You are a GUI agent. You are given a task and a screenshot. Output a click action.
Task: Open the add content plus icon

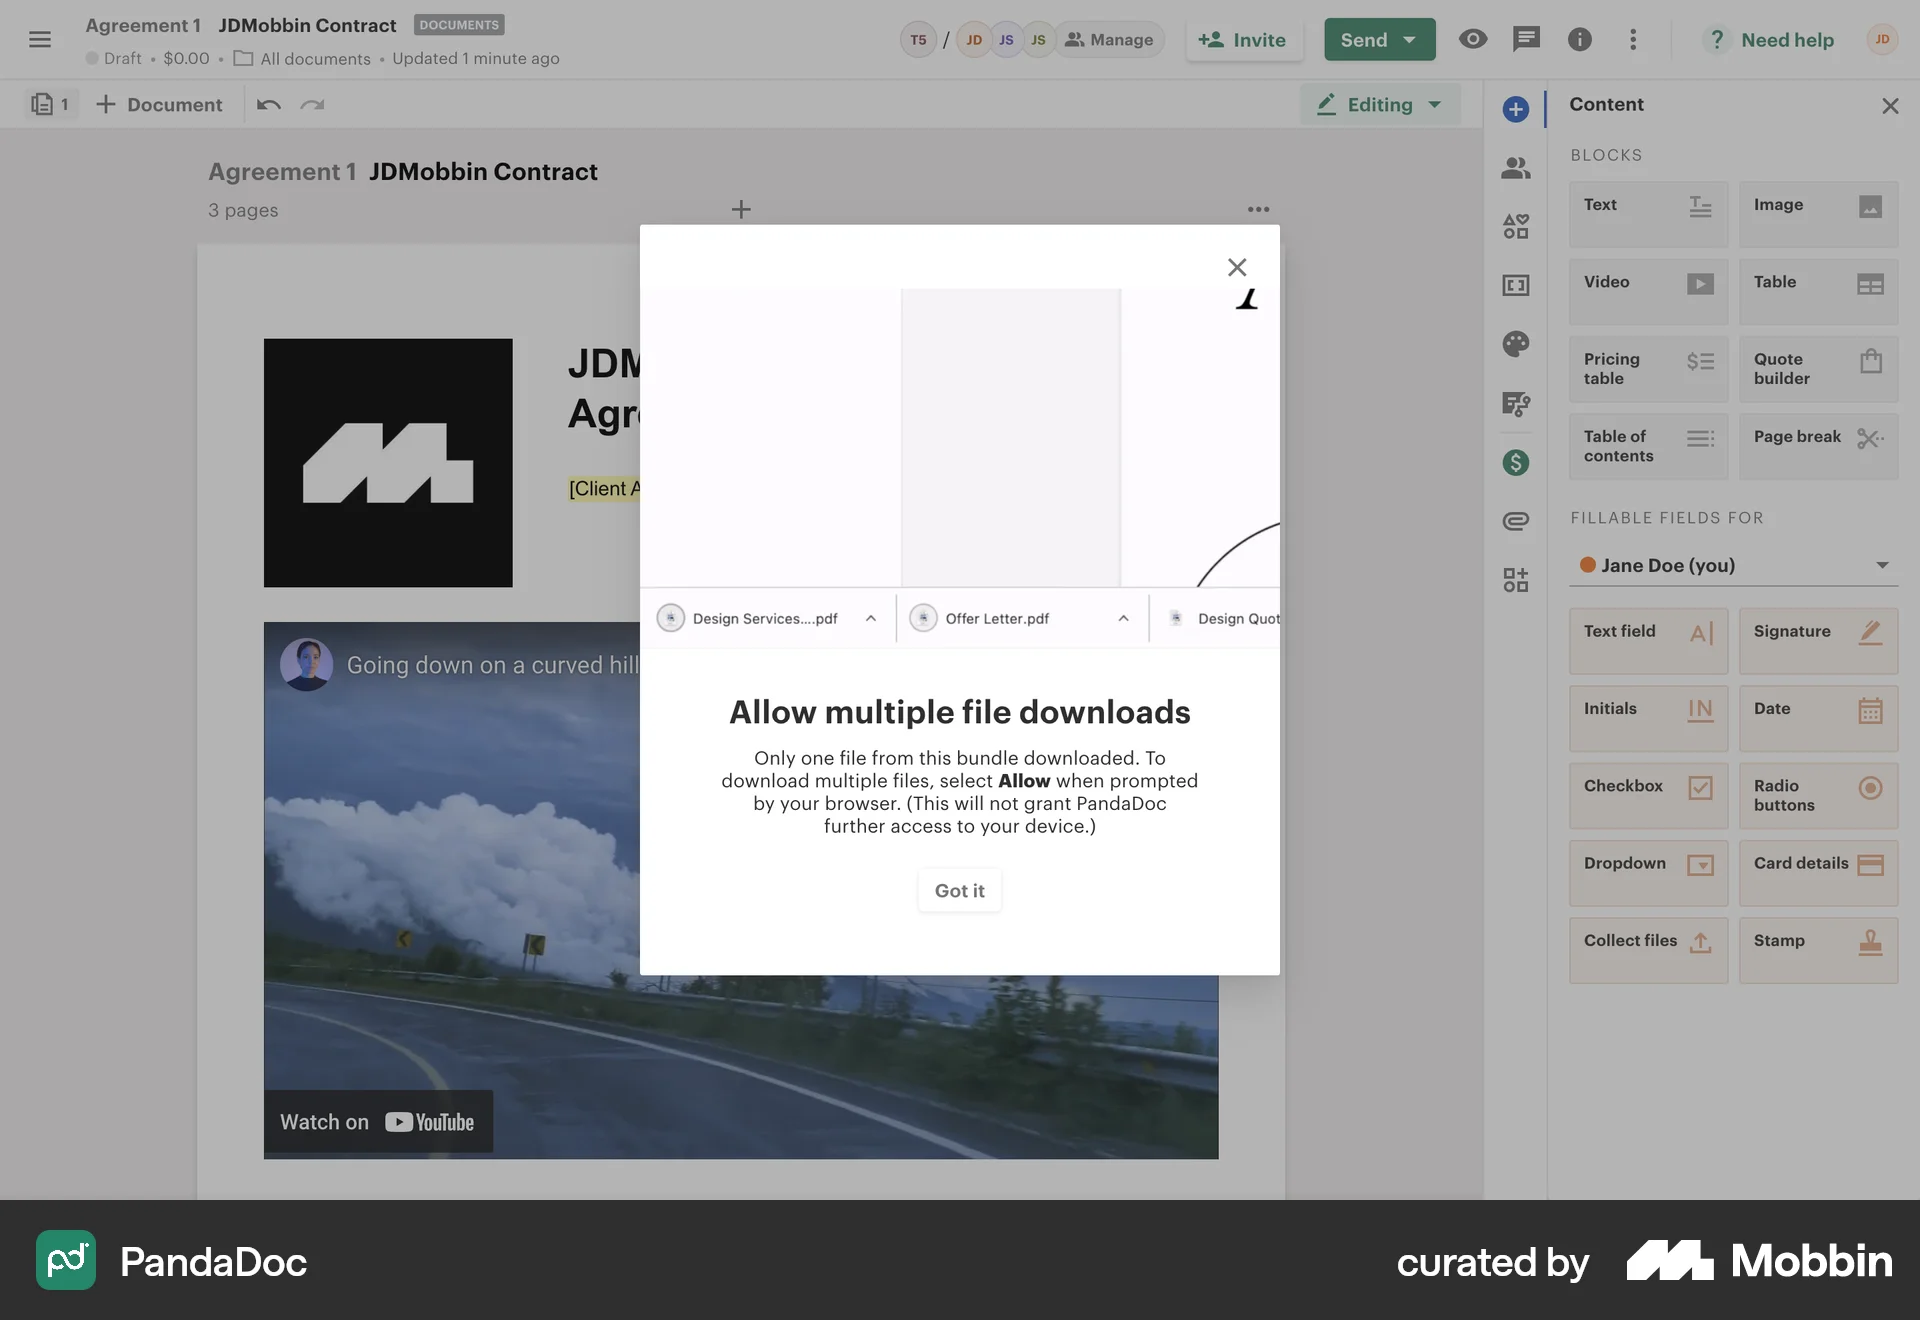(x=1515, y=110)
